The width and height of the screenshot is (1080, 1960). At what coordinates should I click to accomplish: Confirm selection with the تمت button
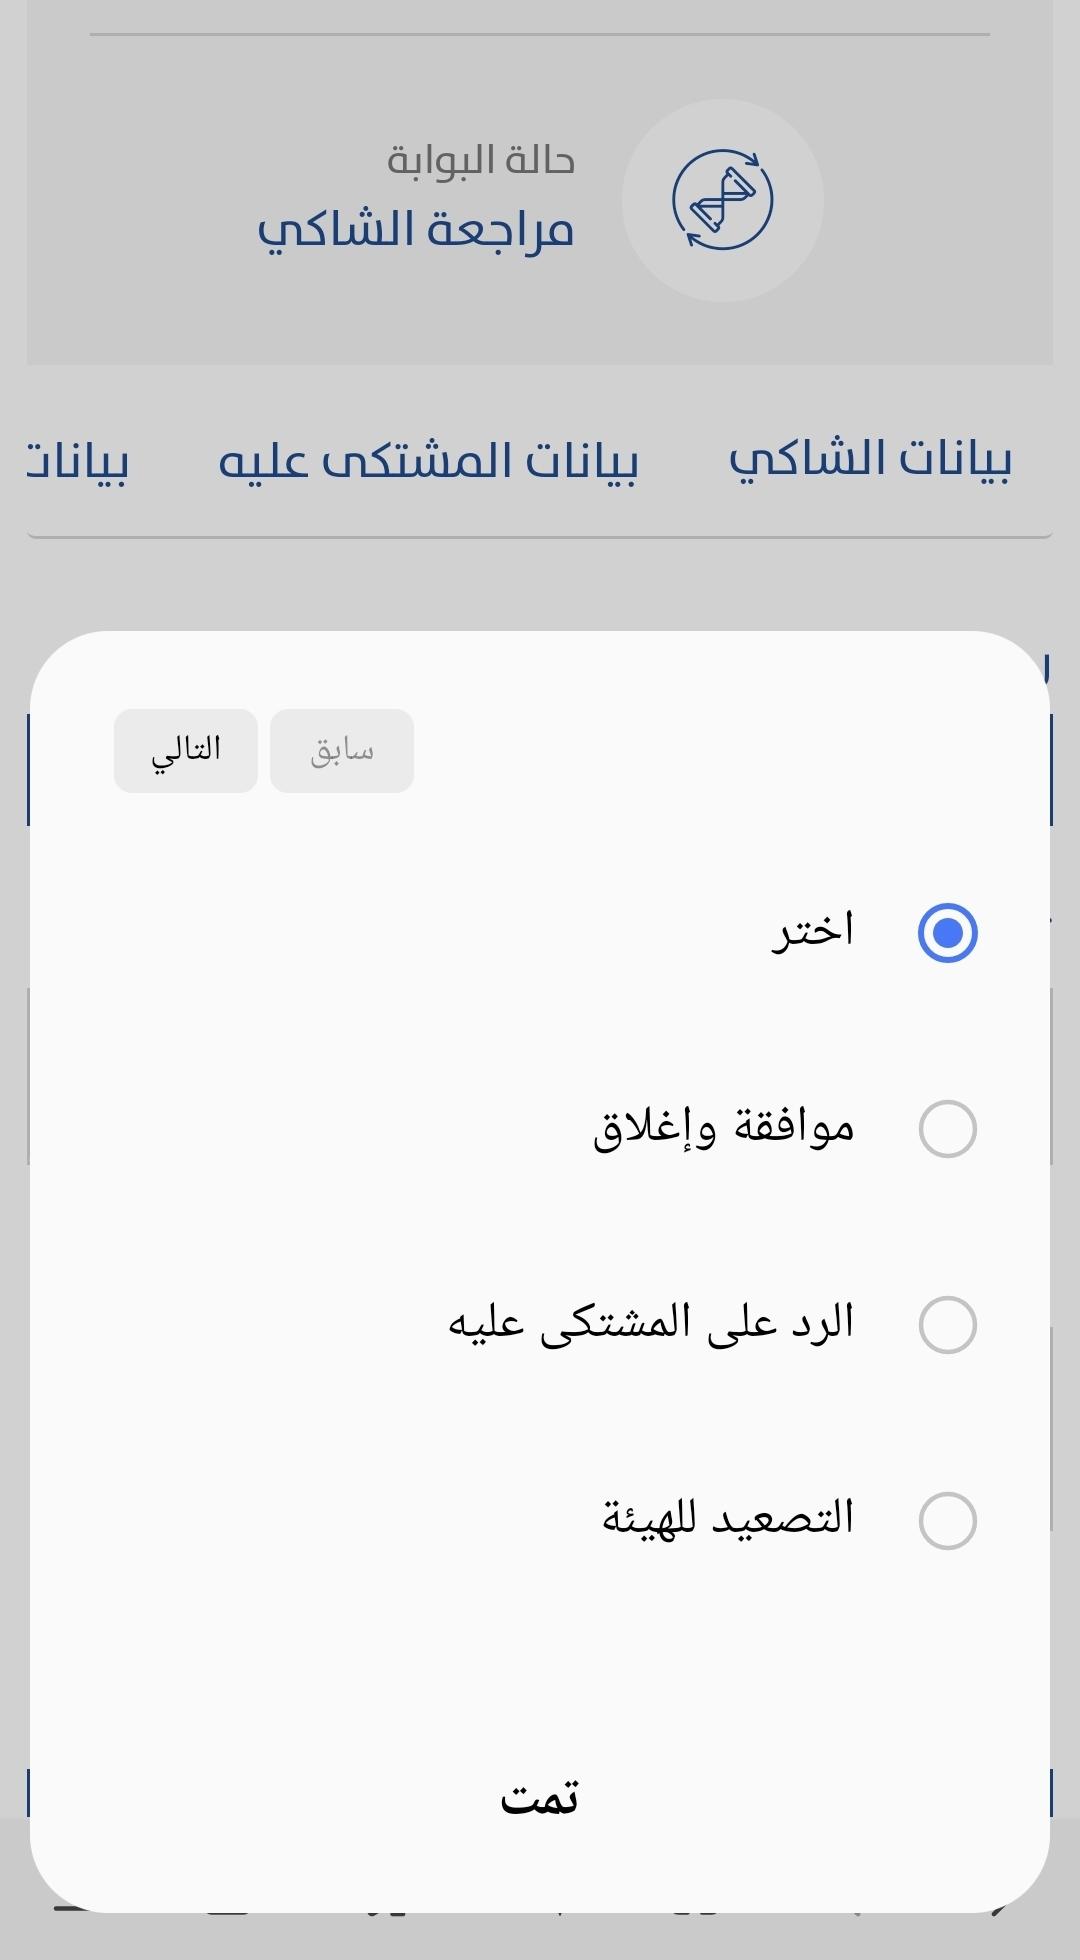tap(539, 1799)
